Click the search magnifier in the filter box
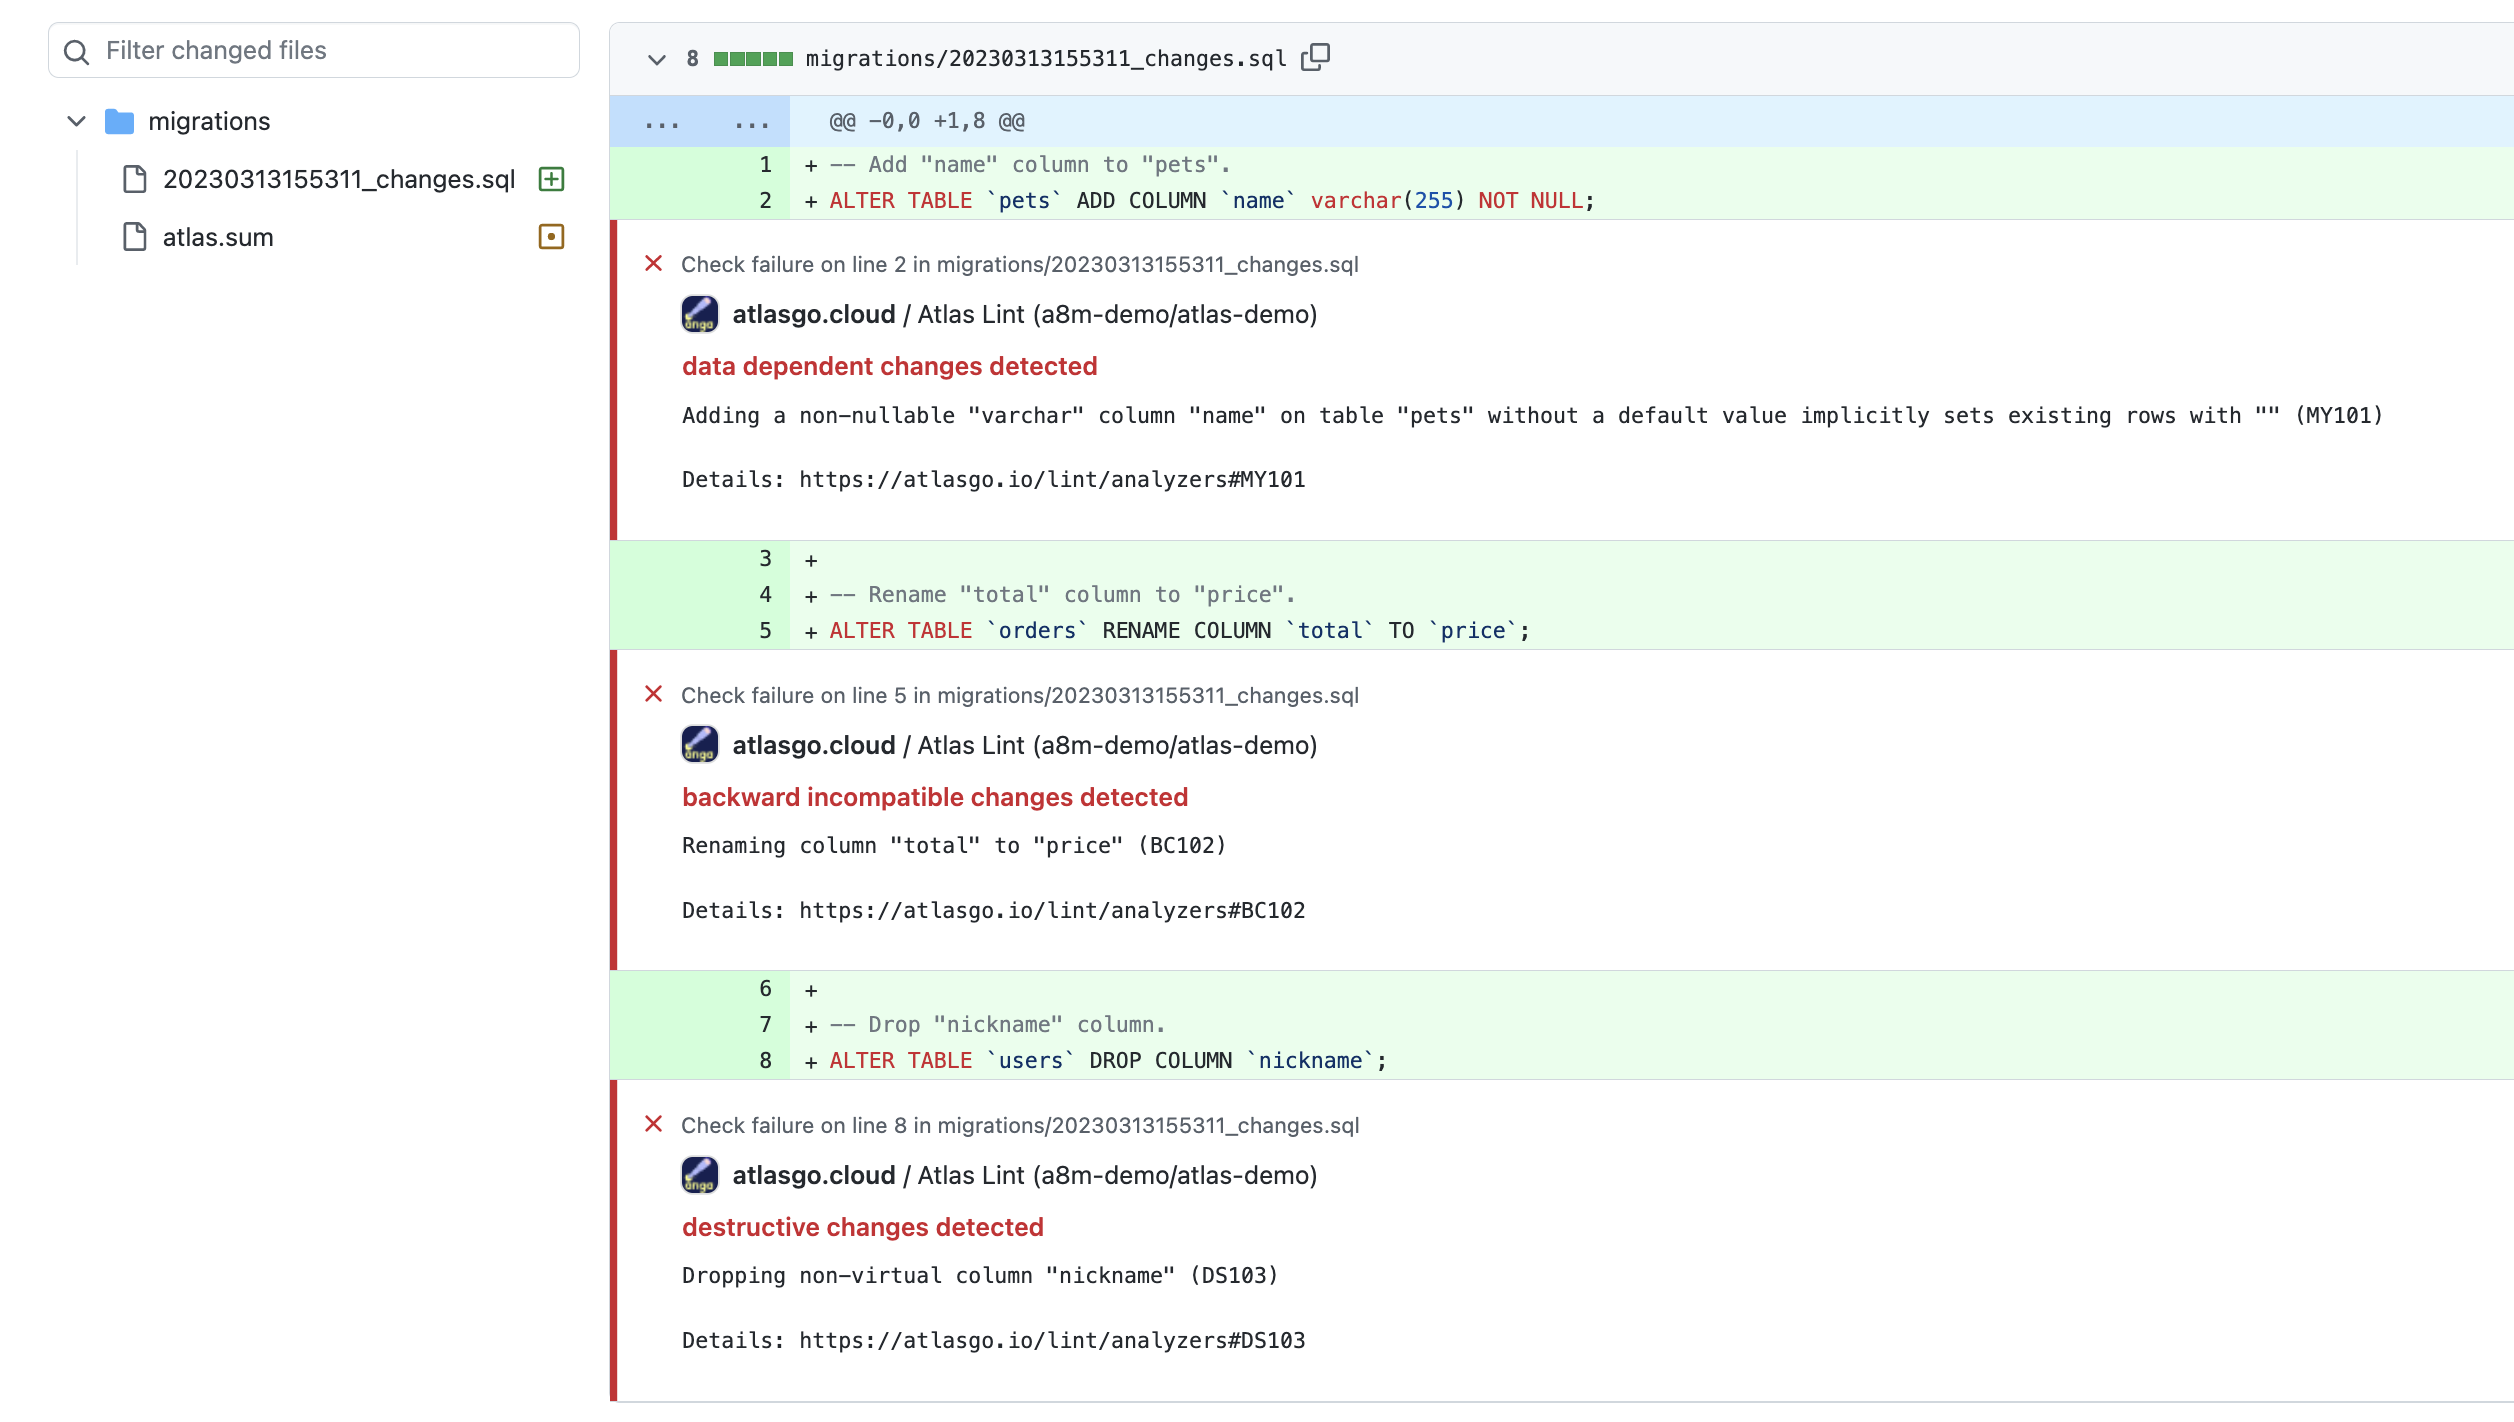Viewport: 2514px width, 1422px height. [x=76, y=50]
